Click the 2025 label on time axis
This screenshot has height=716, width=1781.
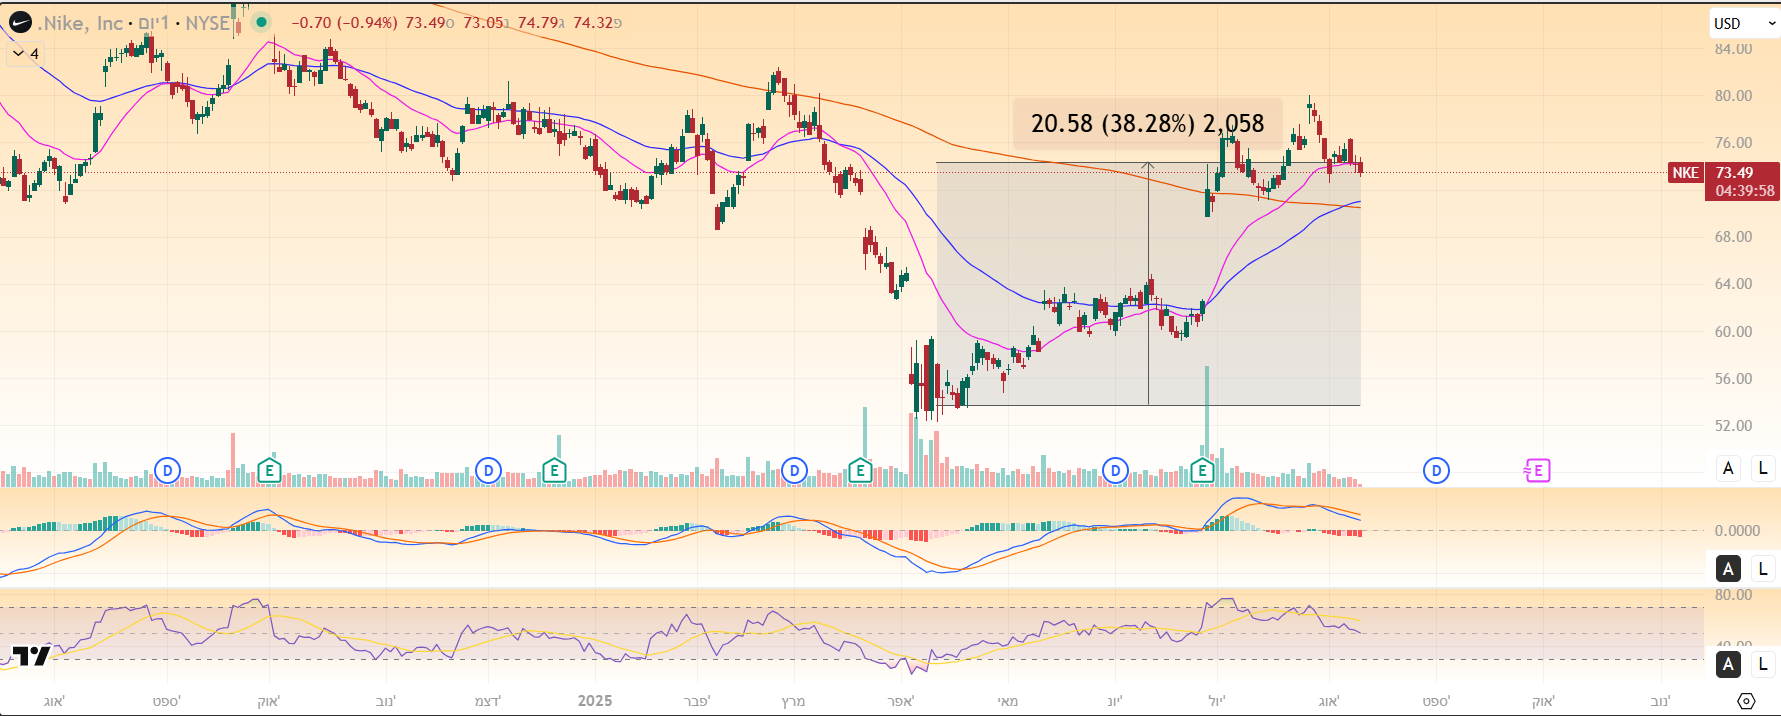[595, 701]
